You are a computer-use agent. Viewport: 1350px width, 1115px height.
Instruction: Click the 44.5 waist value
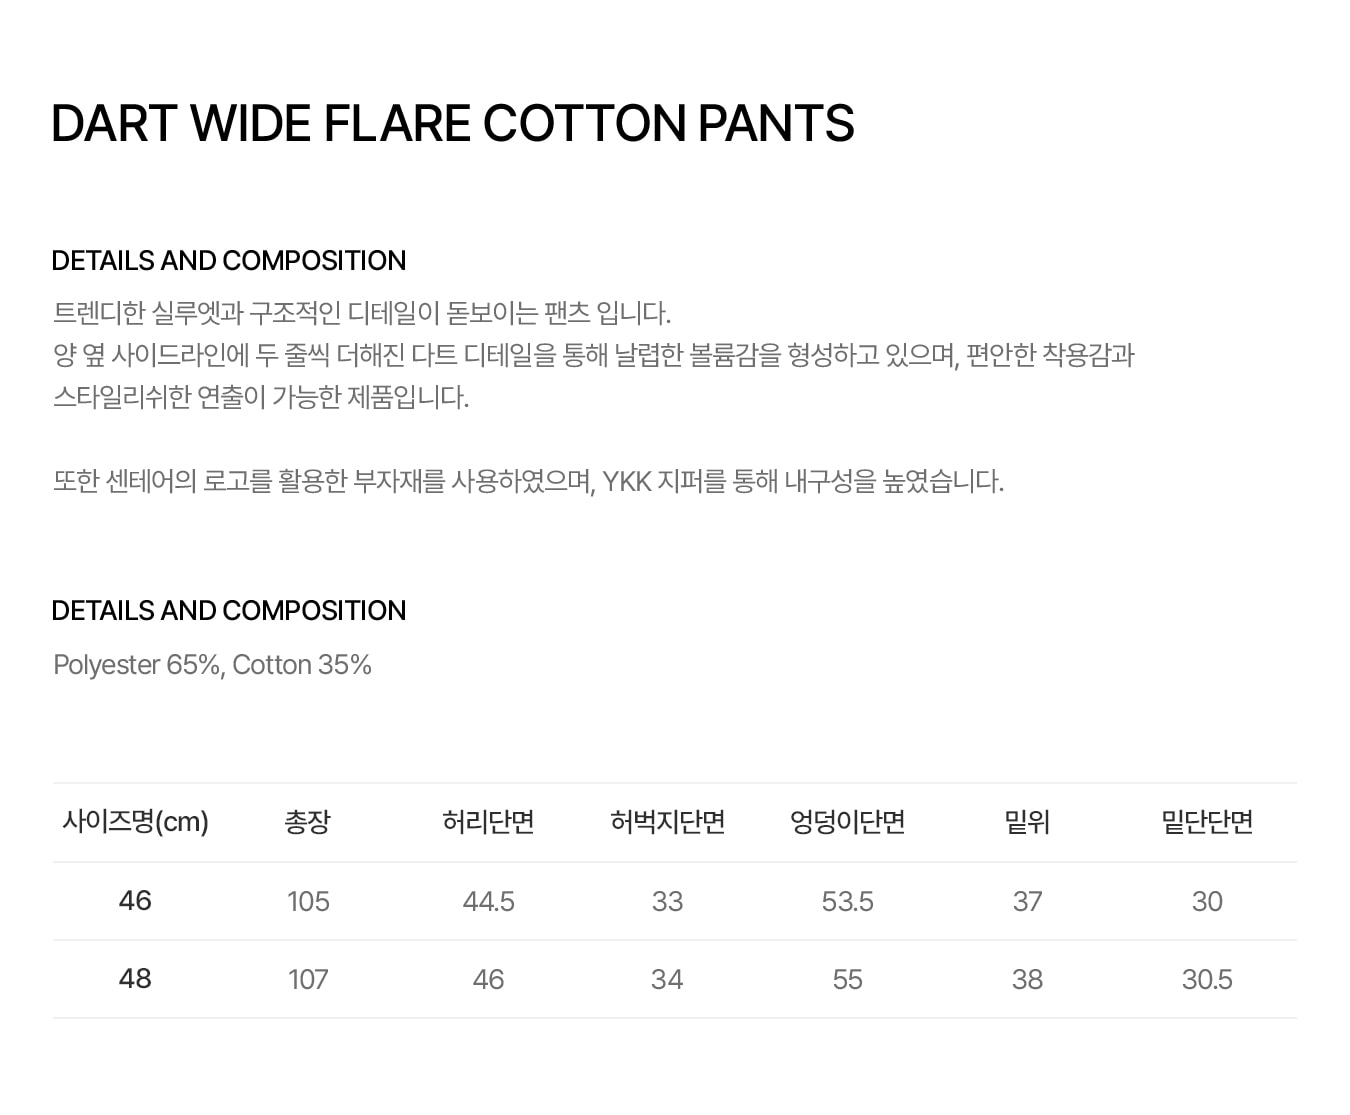click(488, 902)
